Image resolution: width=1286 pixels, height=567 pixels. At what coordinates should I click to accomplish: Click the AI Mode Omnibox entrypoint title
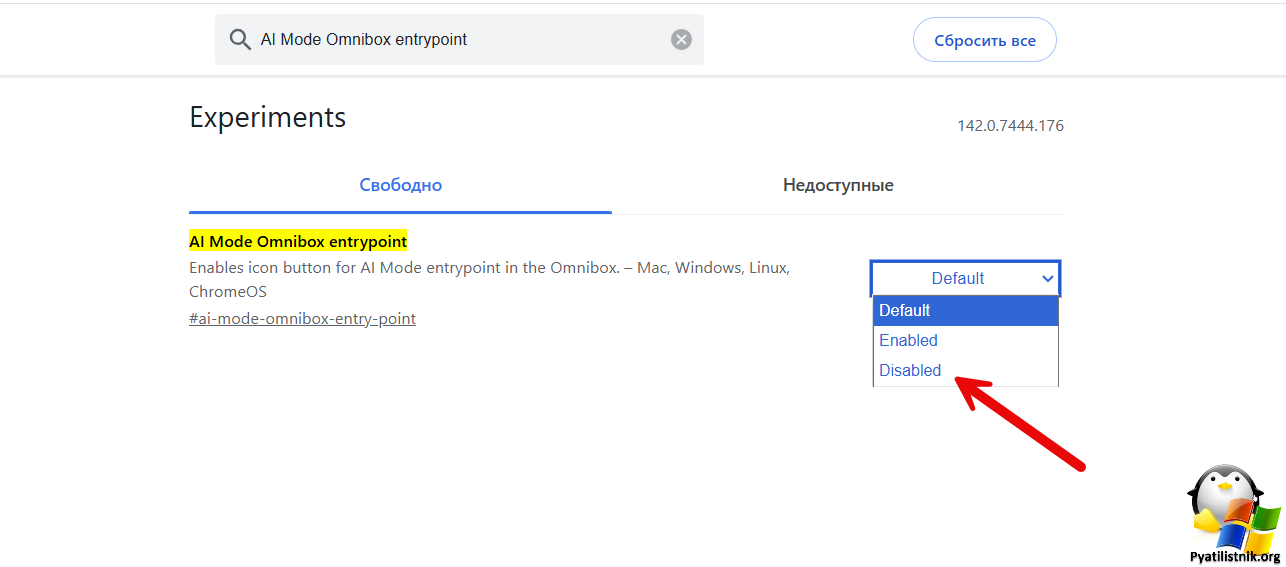tap(298, 241)
